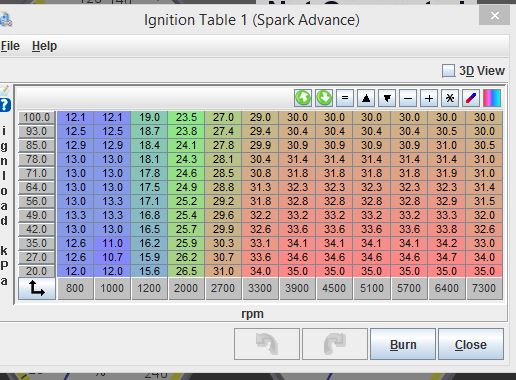Click the Close button
Viewport: 516px width, 380px height.
(471, 344)
